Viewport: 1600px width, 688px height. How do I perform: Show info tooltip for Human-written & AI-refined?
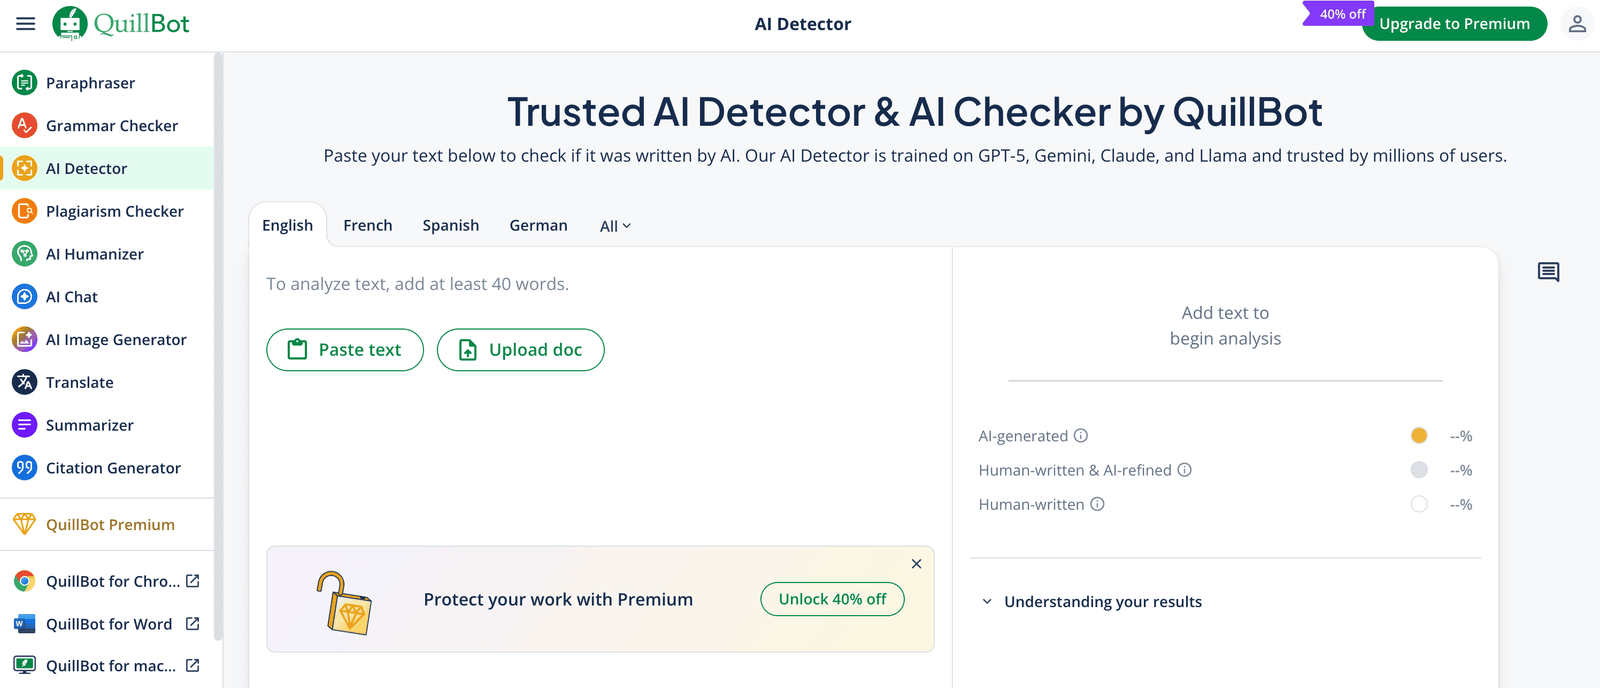(1184, 470)
